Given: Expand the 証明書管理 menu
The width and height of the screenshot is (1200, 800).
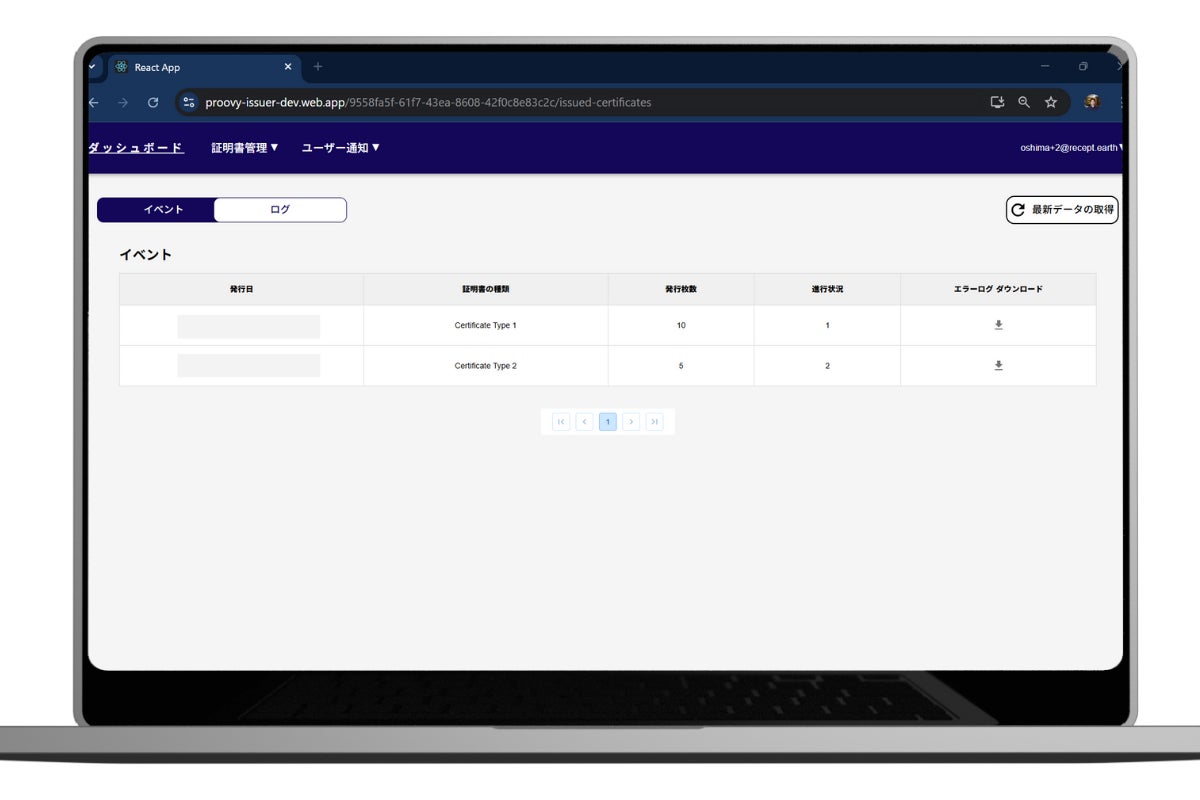Looking at the screenshot, I should click(x=245, y=148).
